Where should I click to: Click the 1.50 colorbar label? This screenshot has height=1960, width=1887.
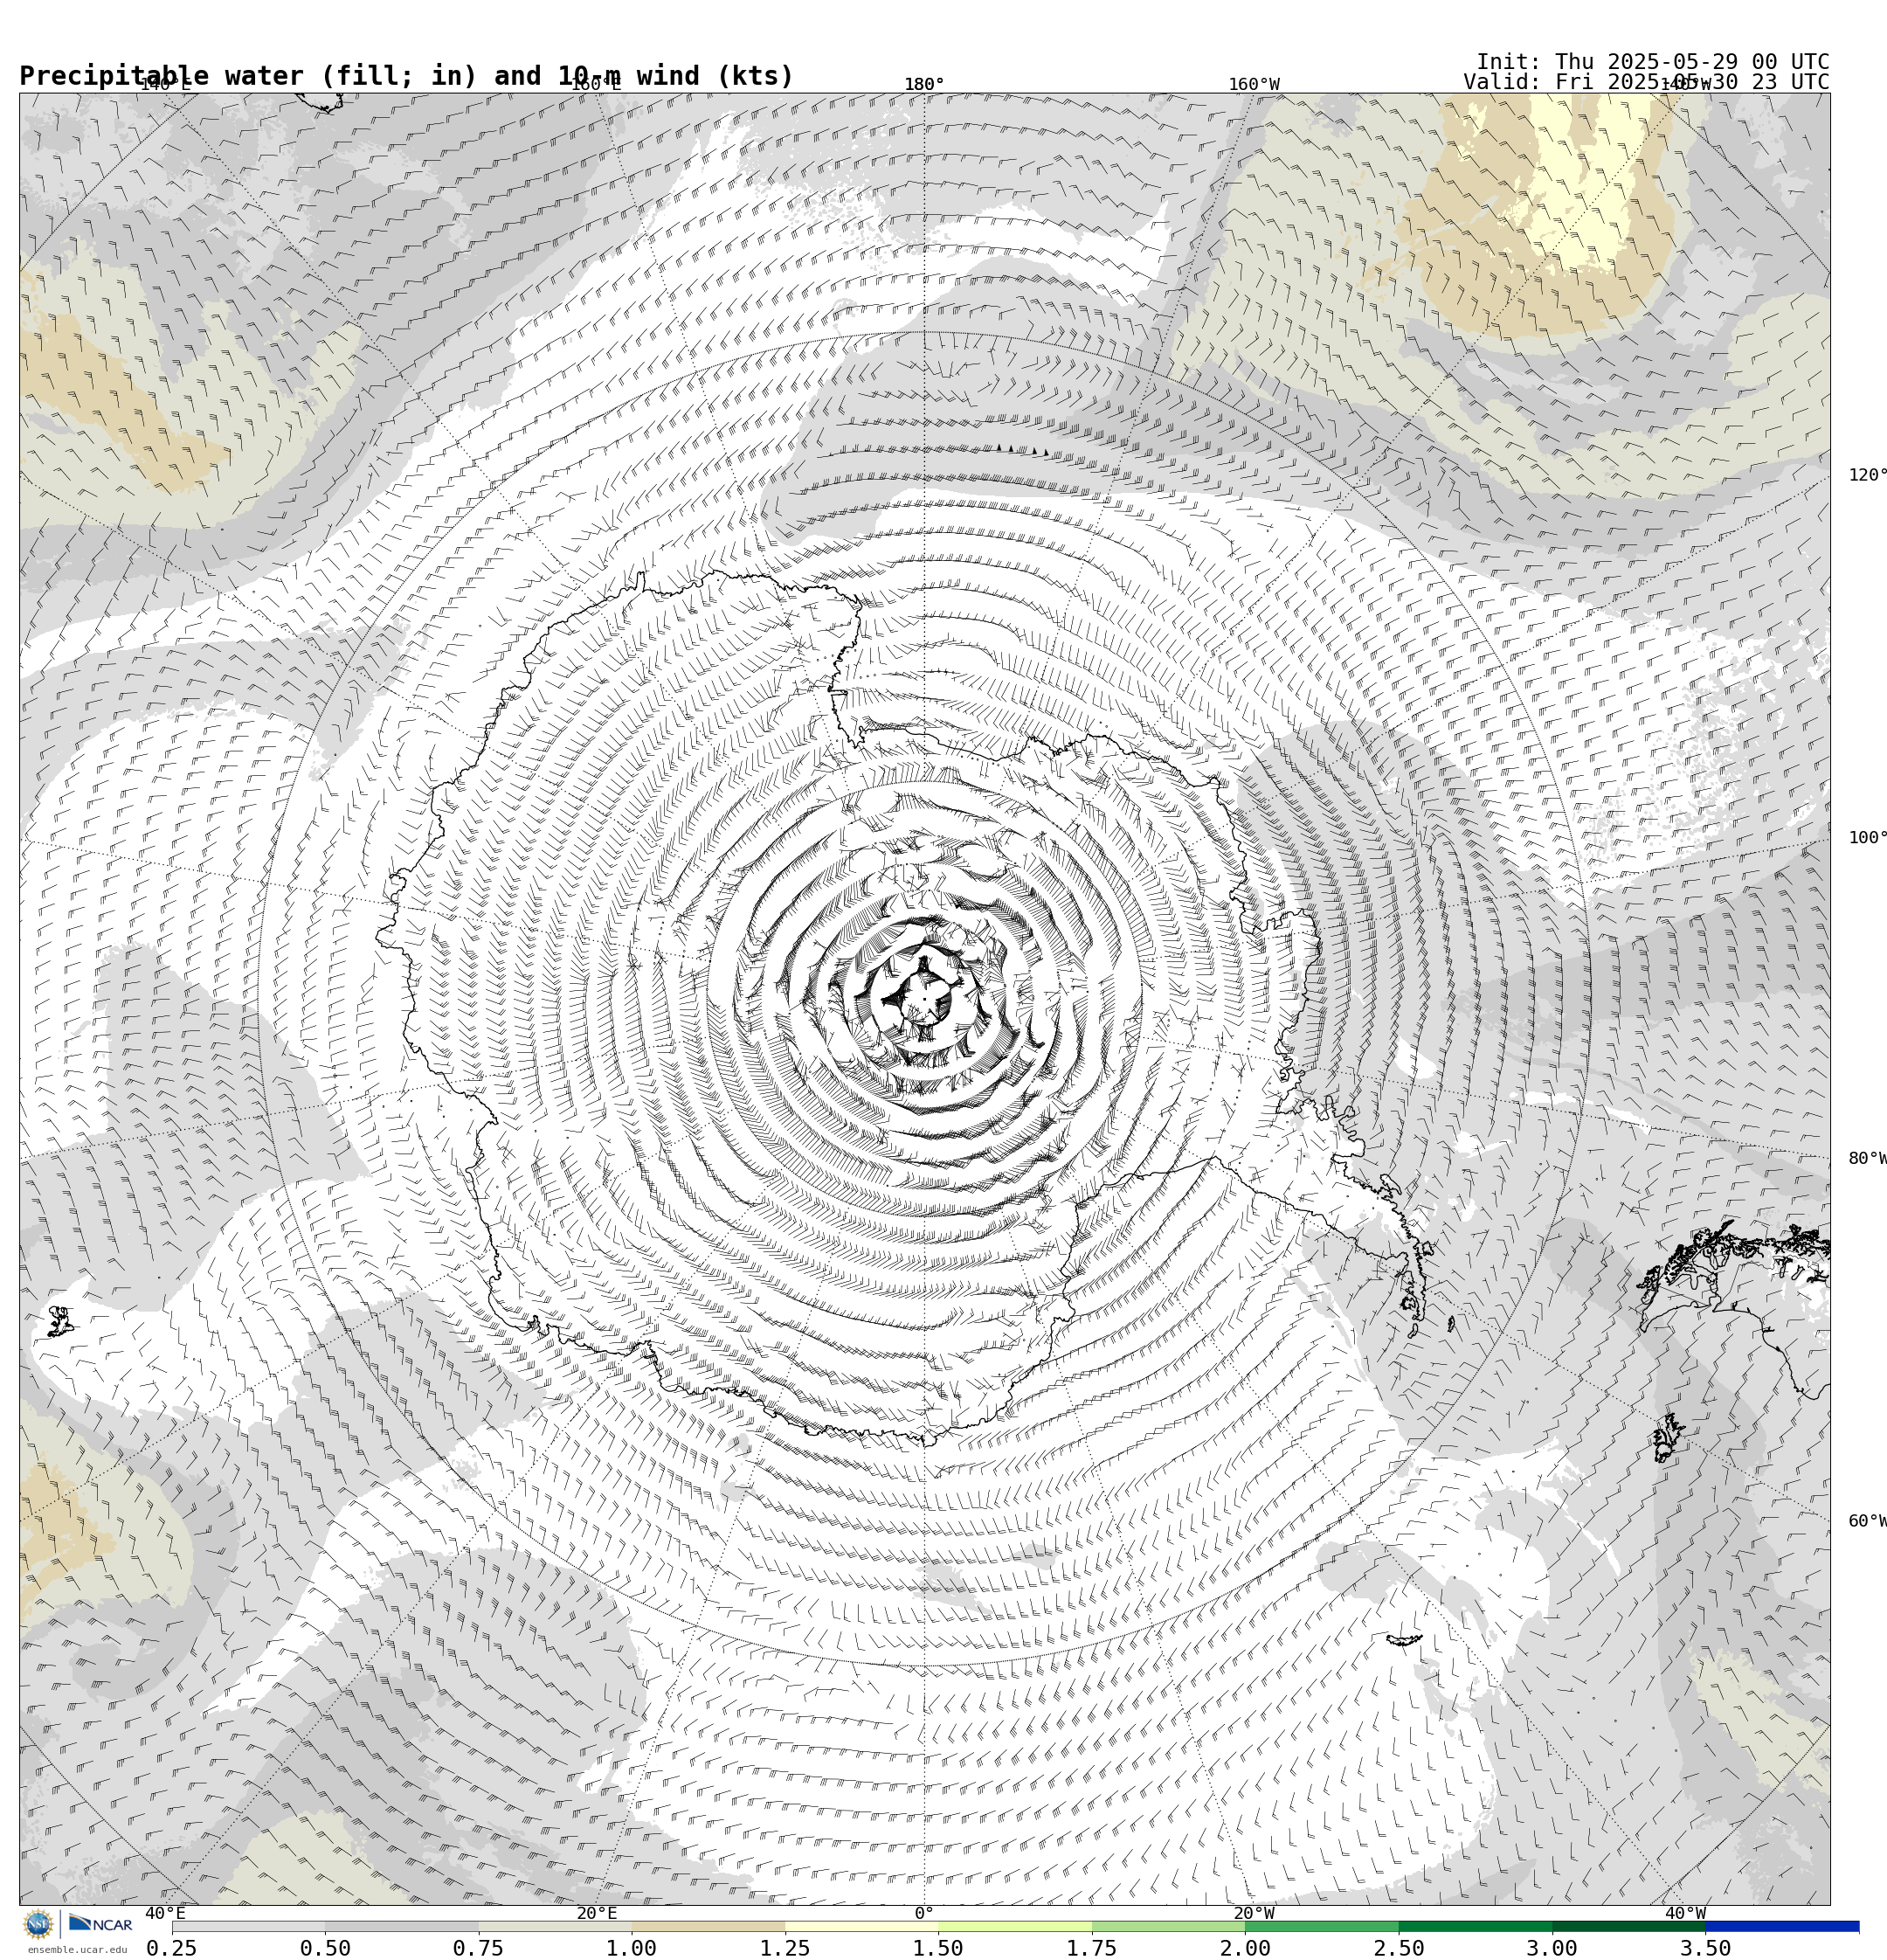coord(938,1948)
